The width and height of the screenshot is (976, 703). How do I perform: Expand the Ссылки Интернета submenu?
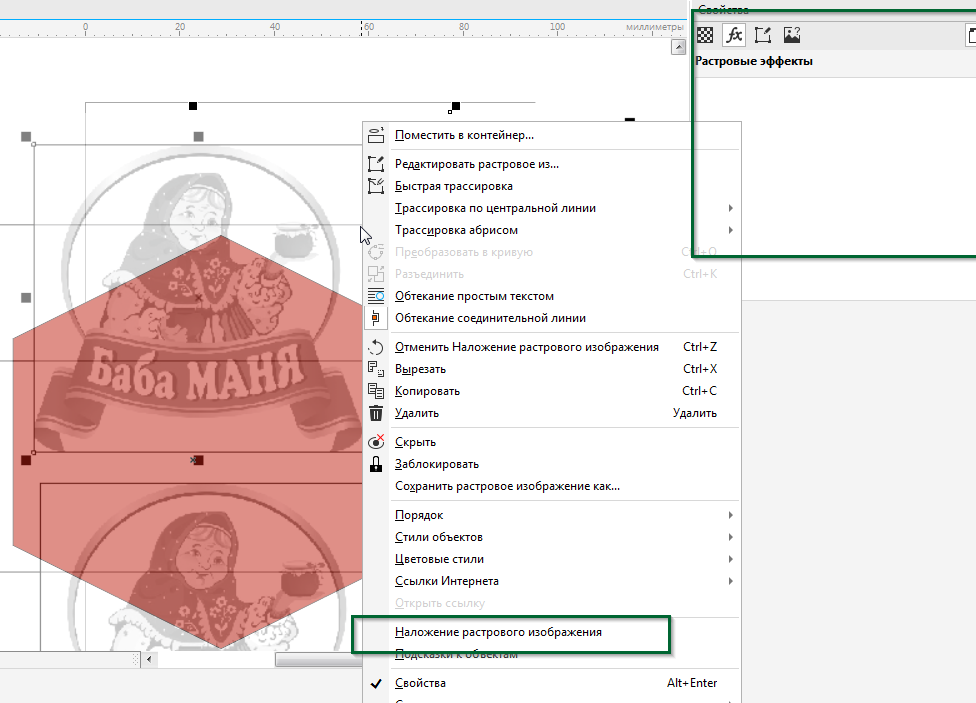(x=551, y=581)
